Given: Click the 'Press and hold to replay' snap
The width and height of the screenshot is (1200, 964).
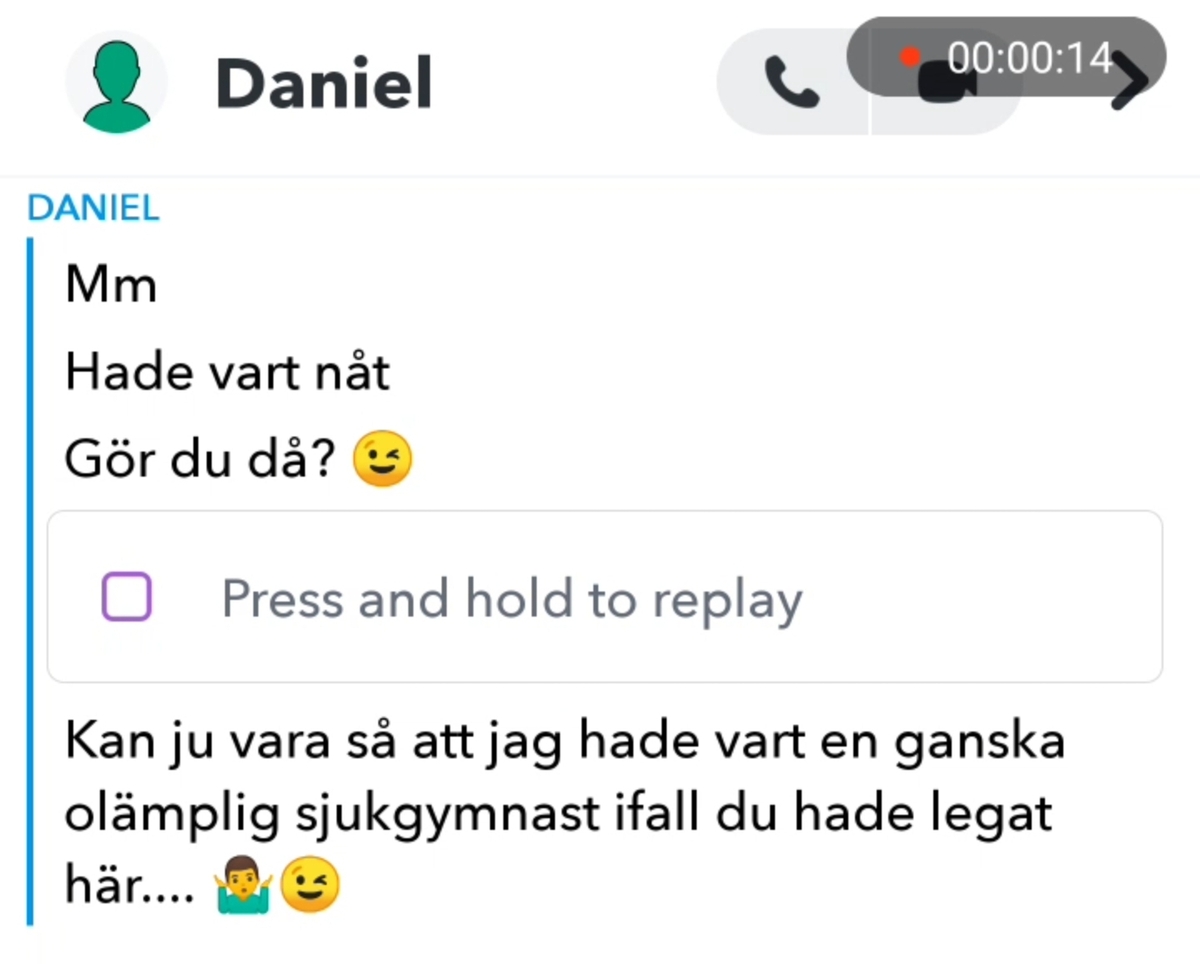Looking at the screenshot, I should 605,597.
